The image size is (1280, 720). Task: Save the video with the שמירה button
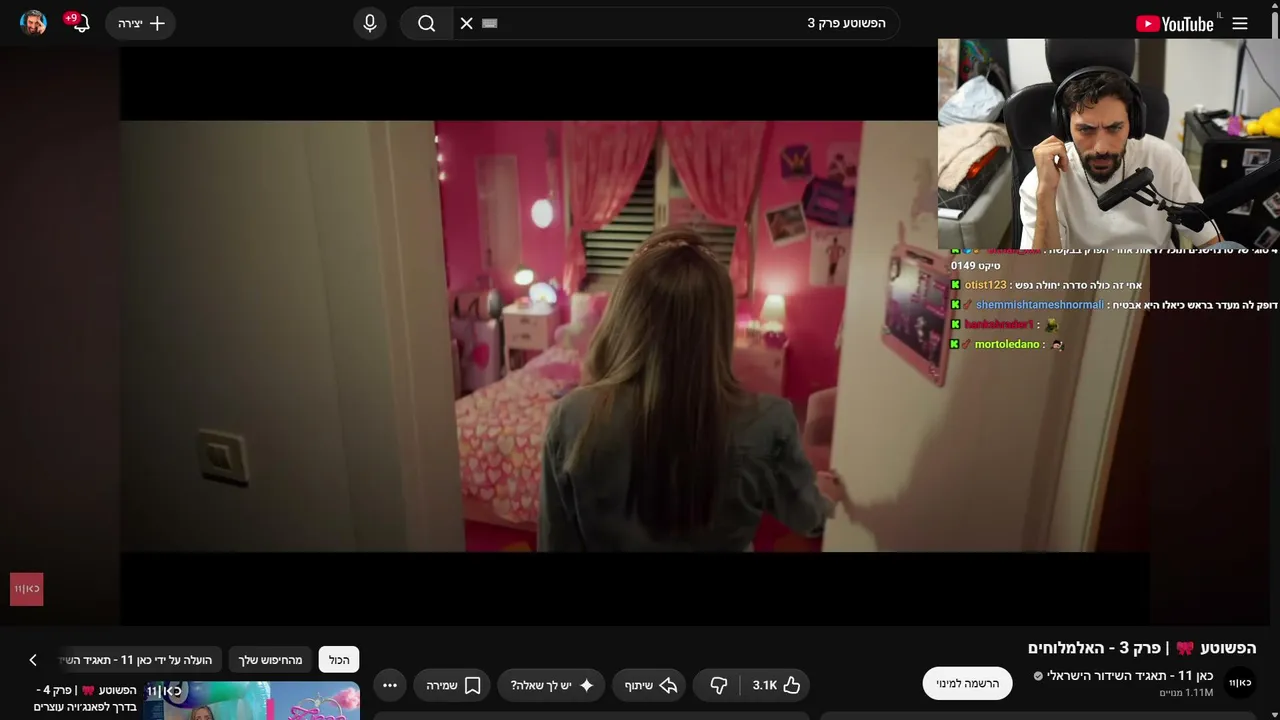click(453, 685)
